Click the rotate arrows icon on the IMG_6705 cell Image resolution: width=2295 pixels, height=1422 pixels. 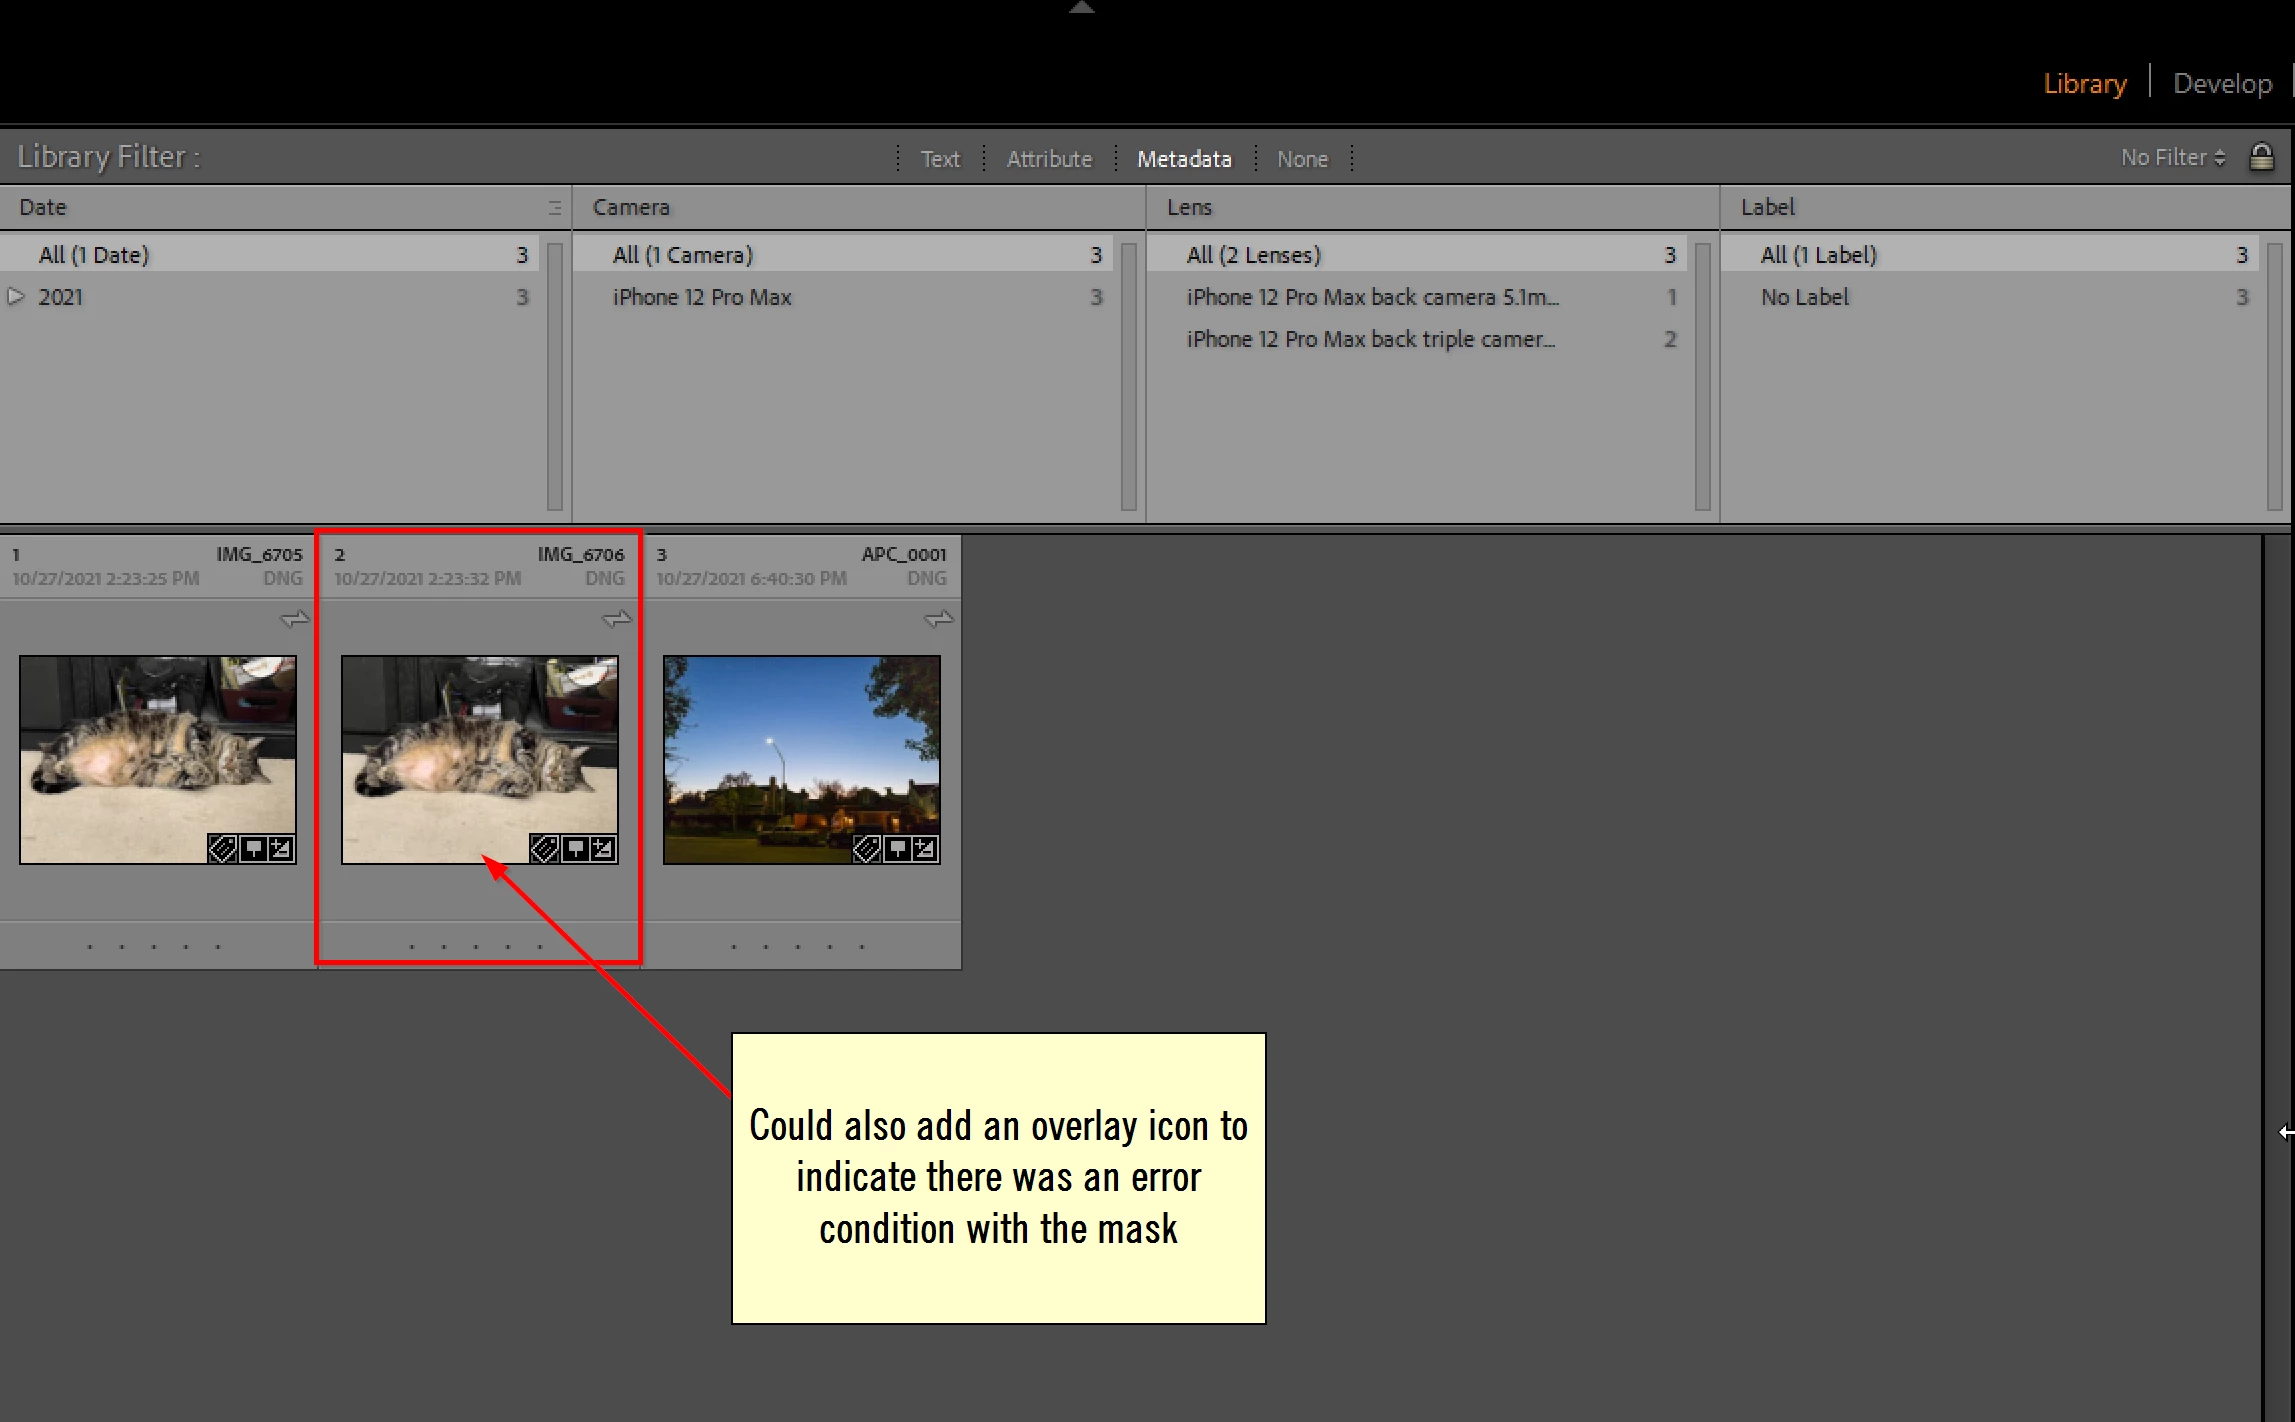pyautogui.click(x=294, y=620)
